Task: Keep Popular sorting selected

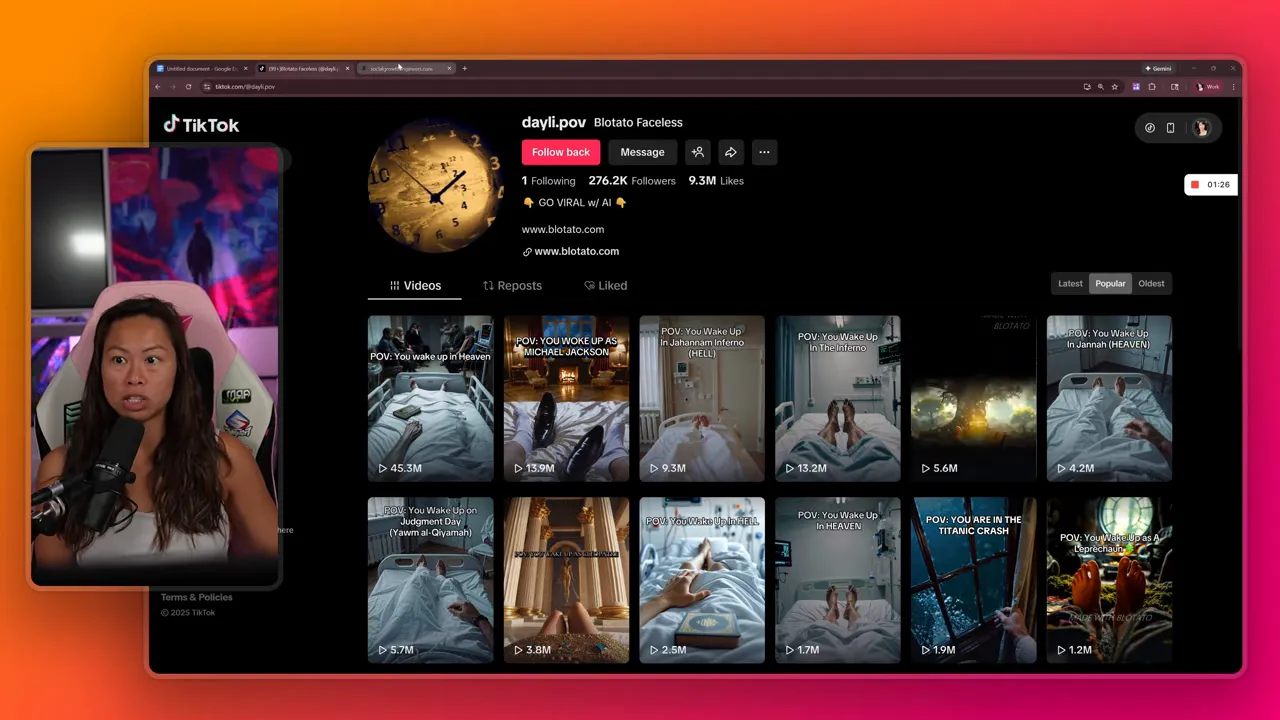Action: tap(1110, 283)
